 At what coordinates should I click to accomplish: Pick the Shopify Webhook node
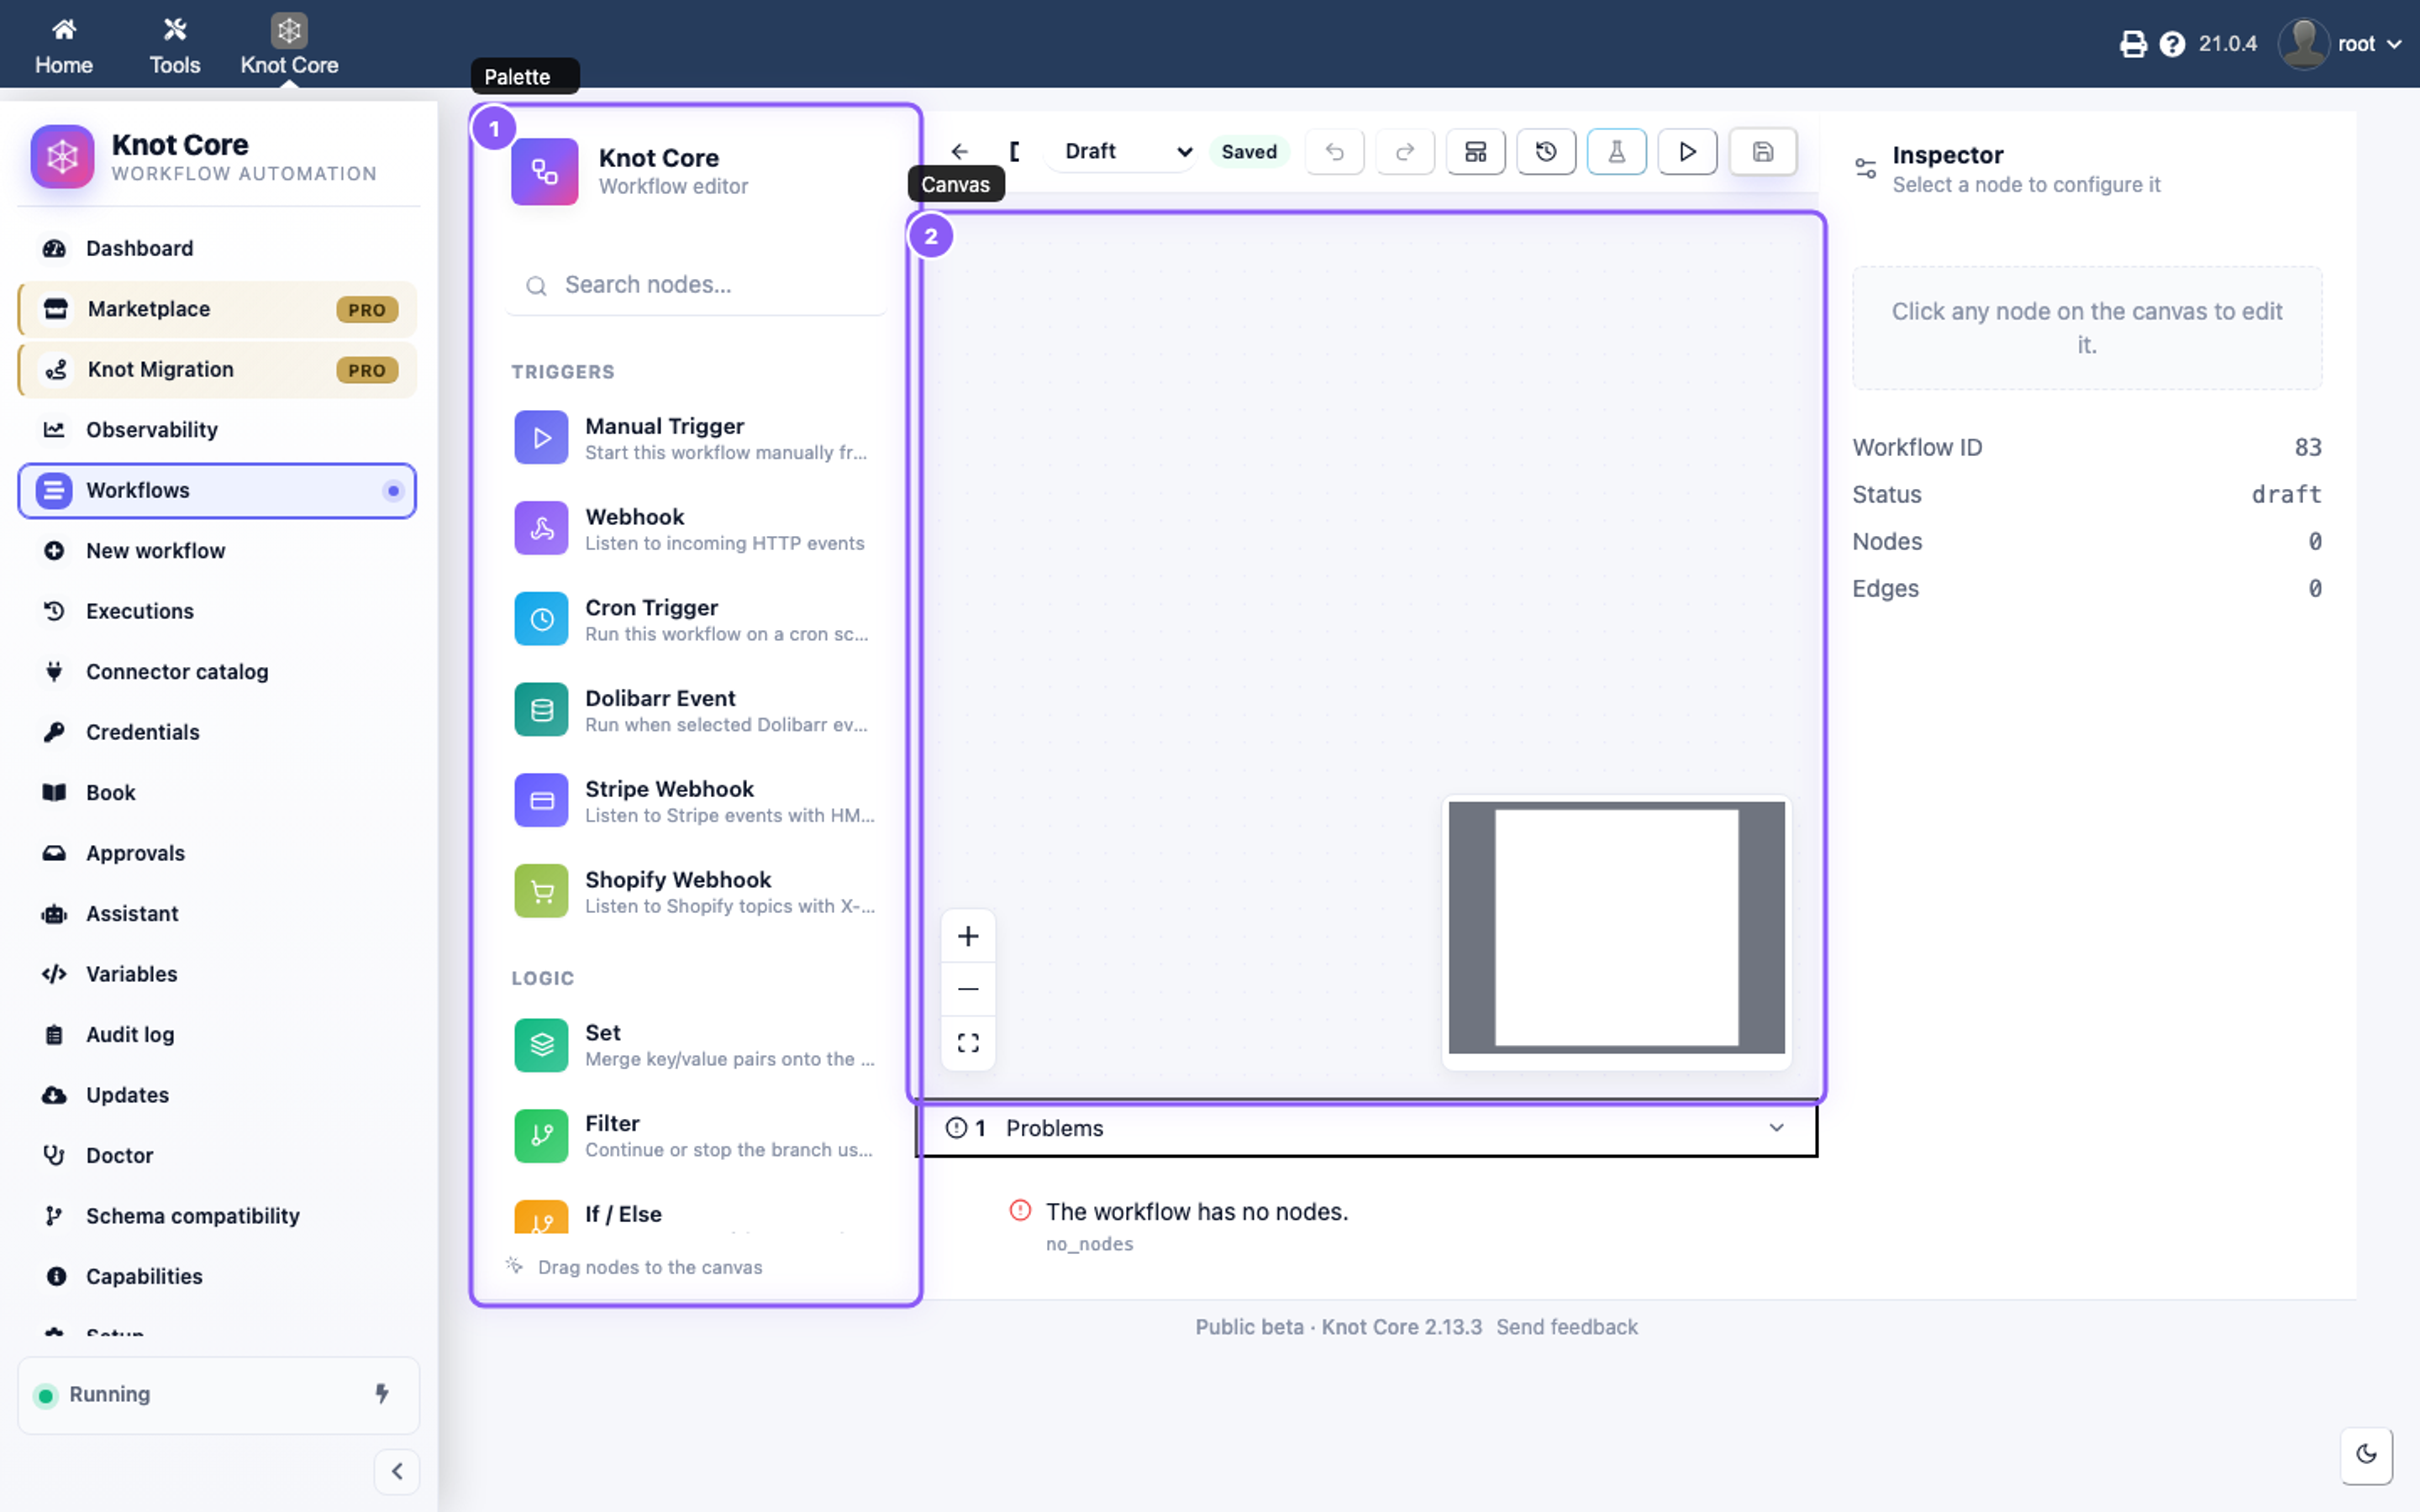tap(697, 892)
